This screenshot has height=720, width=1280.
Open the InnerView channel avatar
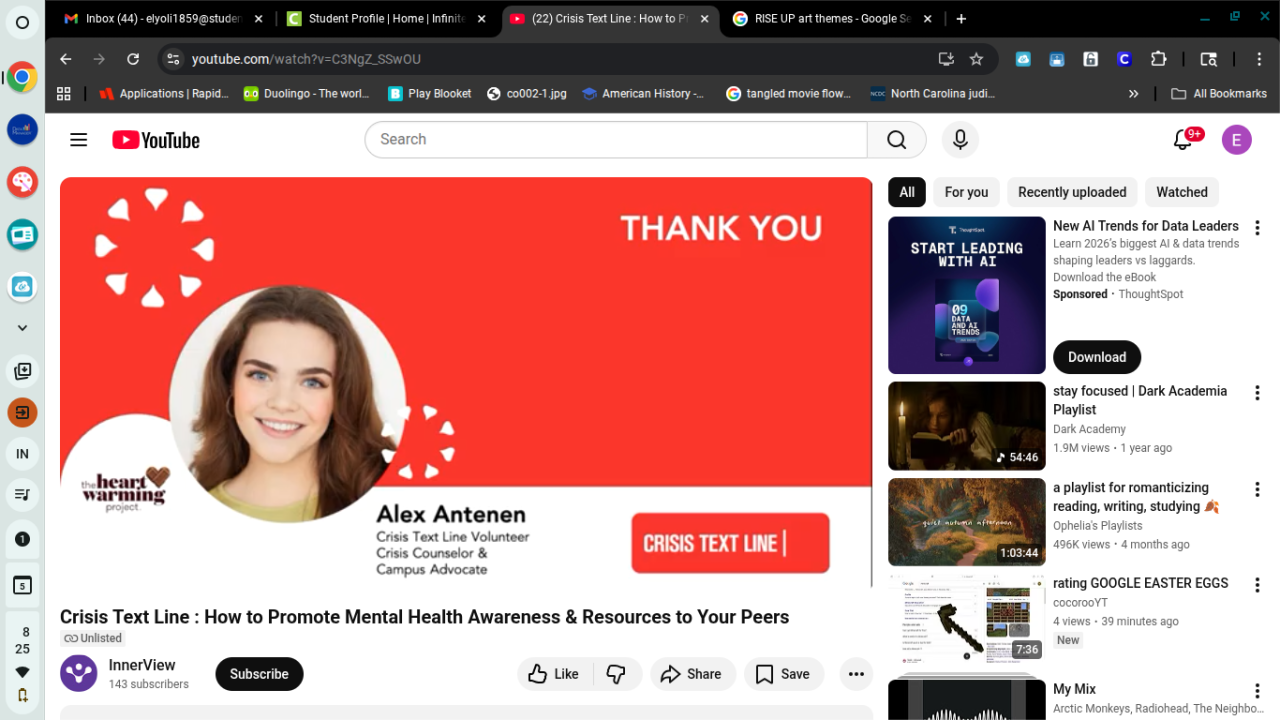[x=79, y=673]
